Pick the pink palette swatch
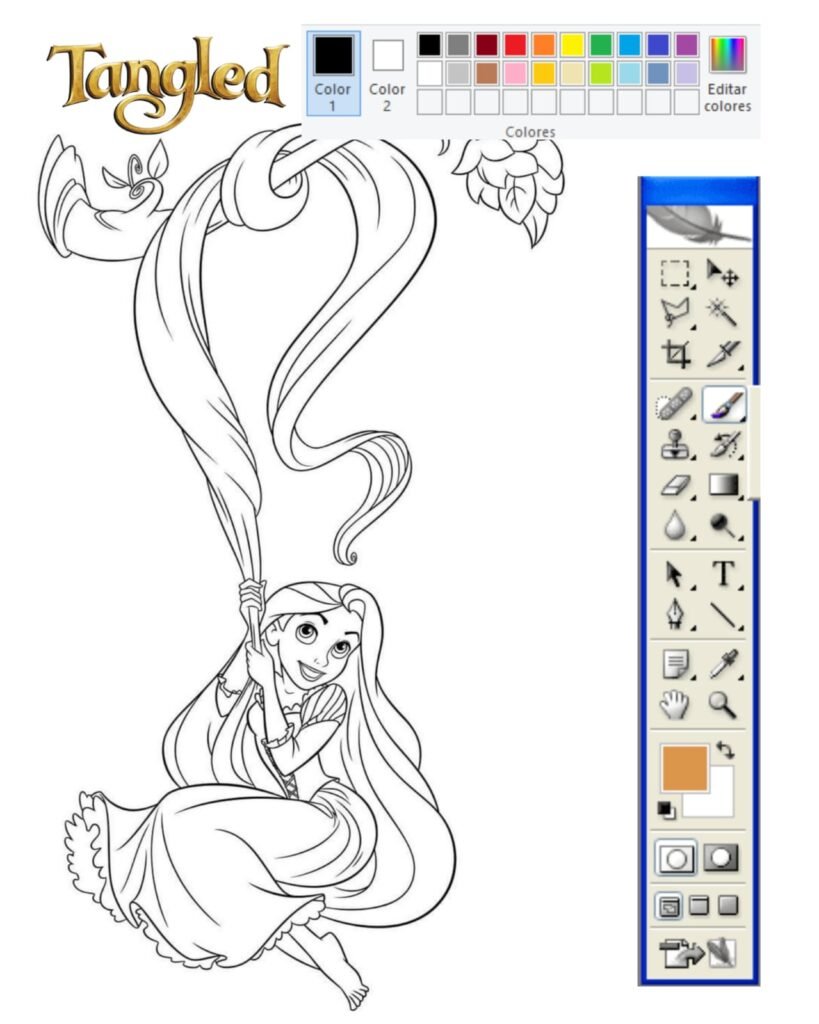Viewport: 819px width, 1024px height. 515,73
